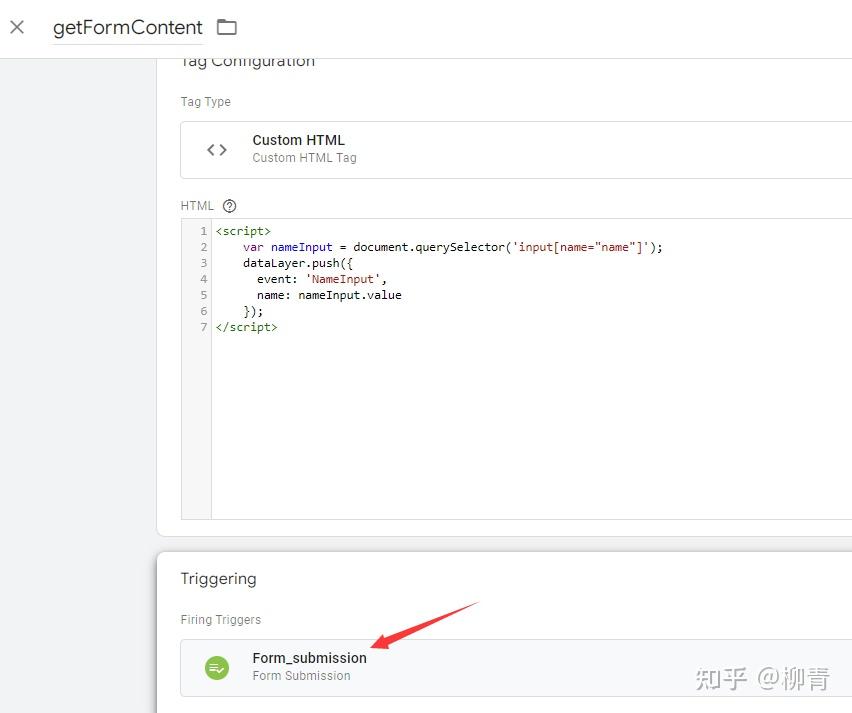Screen dimensions: 852x713
Task: Open the folder icon beside getFormContent
Action: 226,28
